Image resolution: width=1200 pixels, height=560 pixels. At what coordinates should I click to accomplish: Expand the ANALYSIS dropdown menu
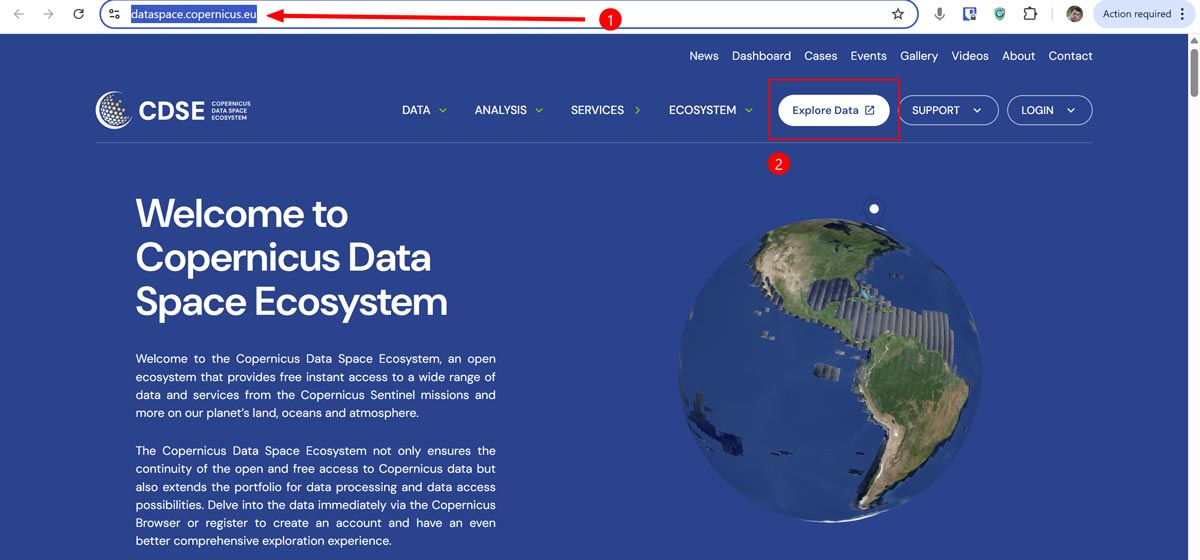(x=508, y=110)
